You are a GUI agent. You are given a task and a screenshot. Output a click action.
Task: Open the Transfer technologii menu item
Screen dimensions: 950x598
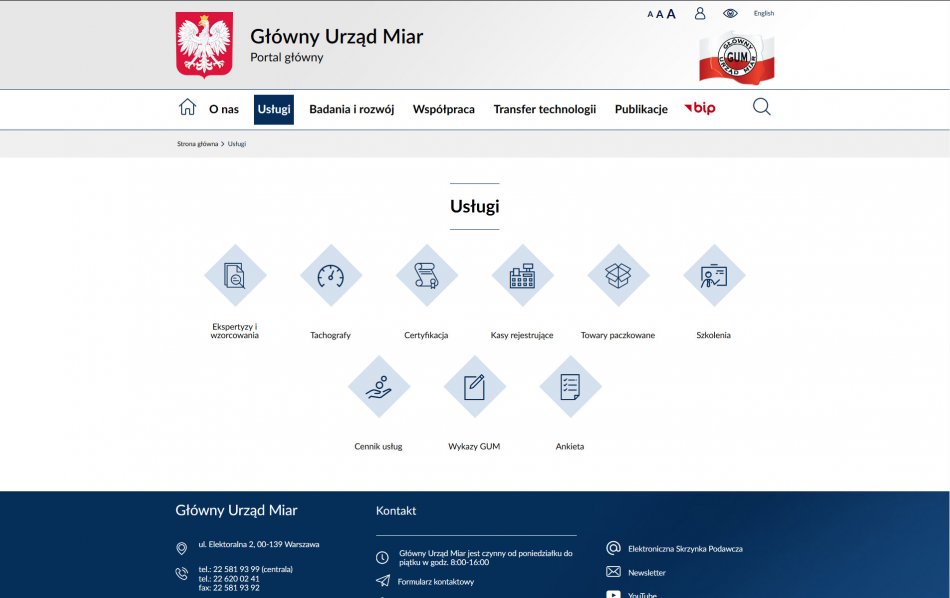544,109
